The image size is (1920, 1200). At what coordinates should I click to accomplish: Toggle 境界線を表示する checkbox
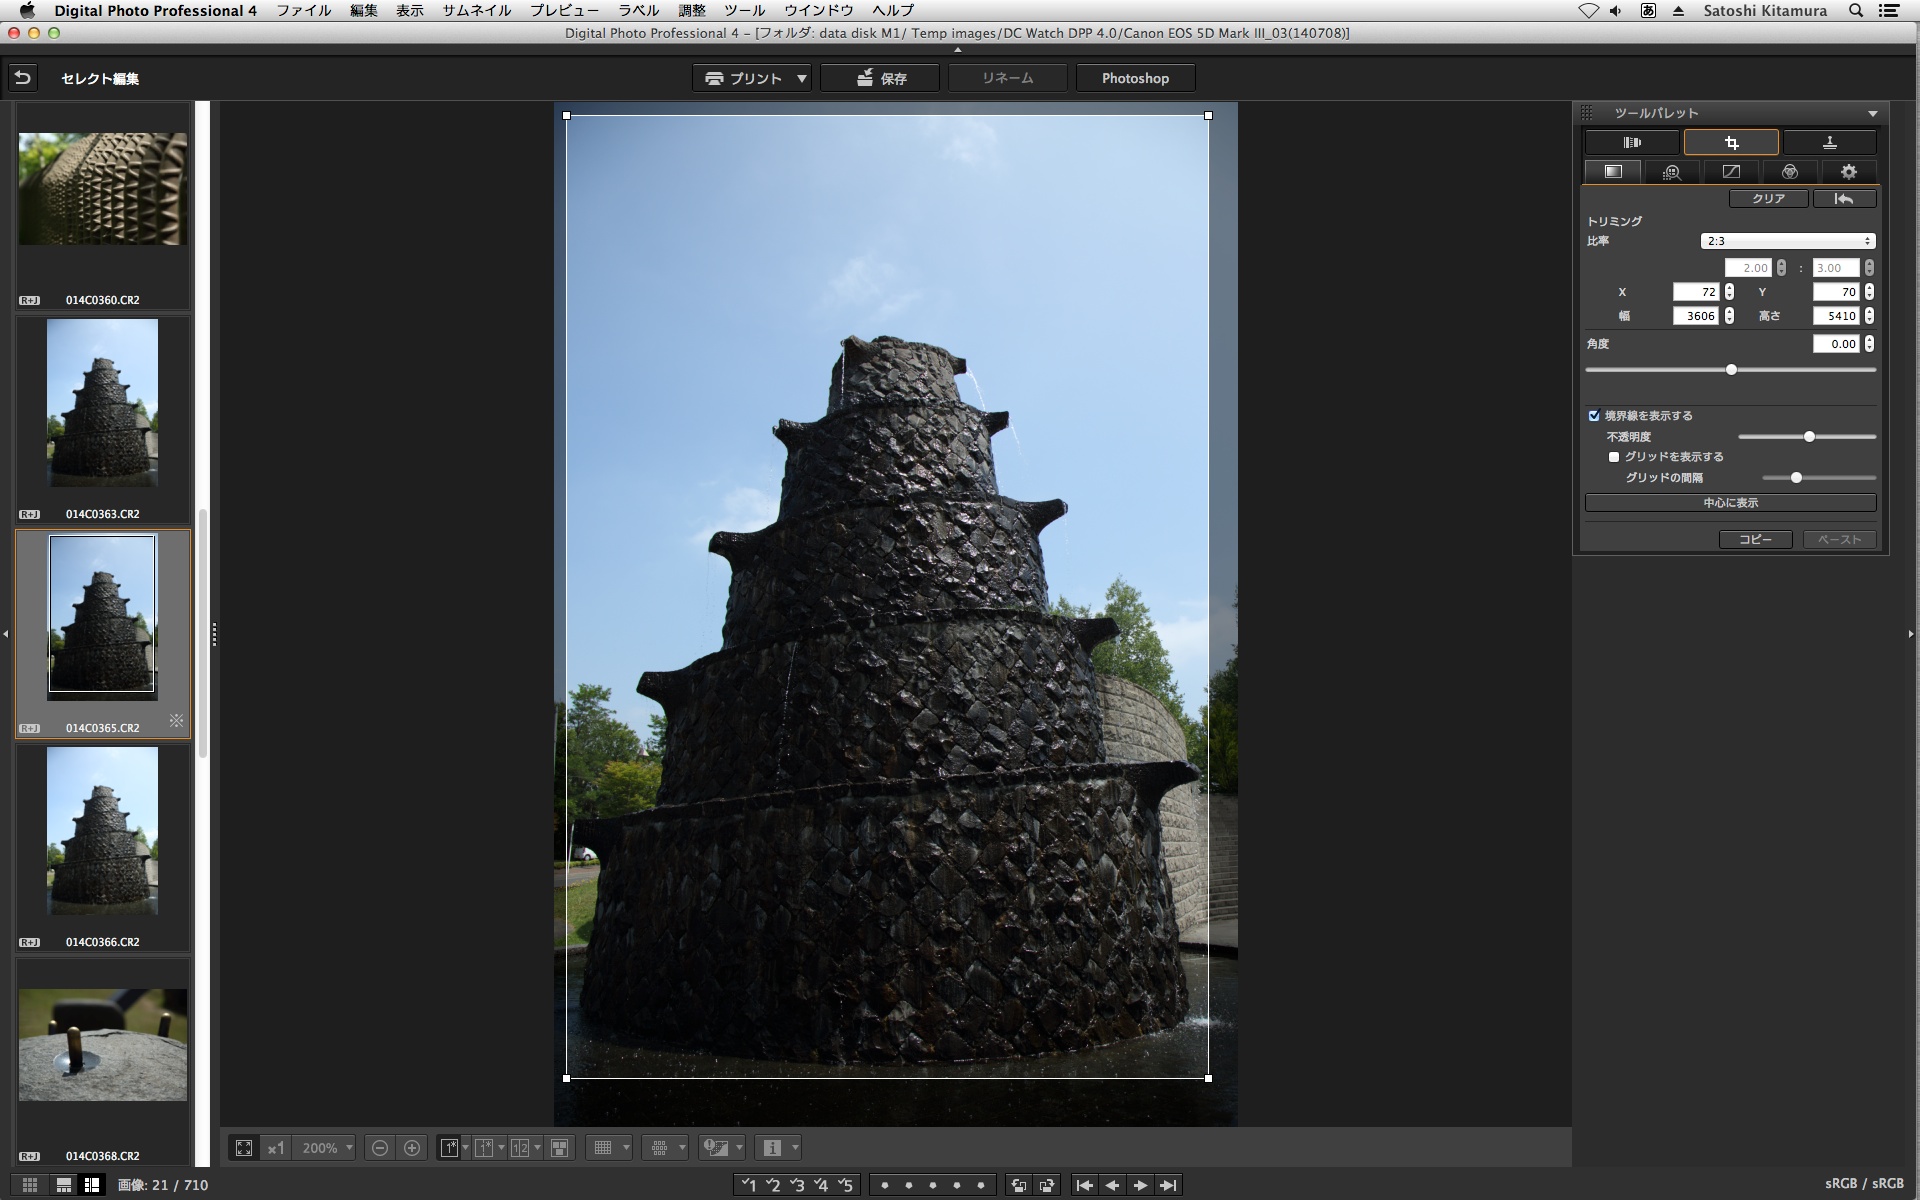[1594, 416]
